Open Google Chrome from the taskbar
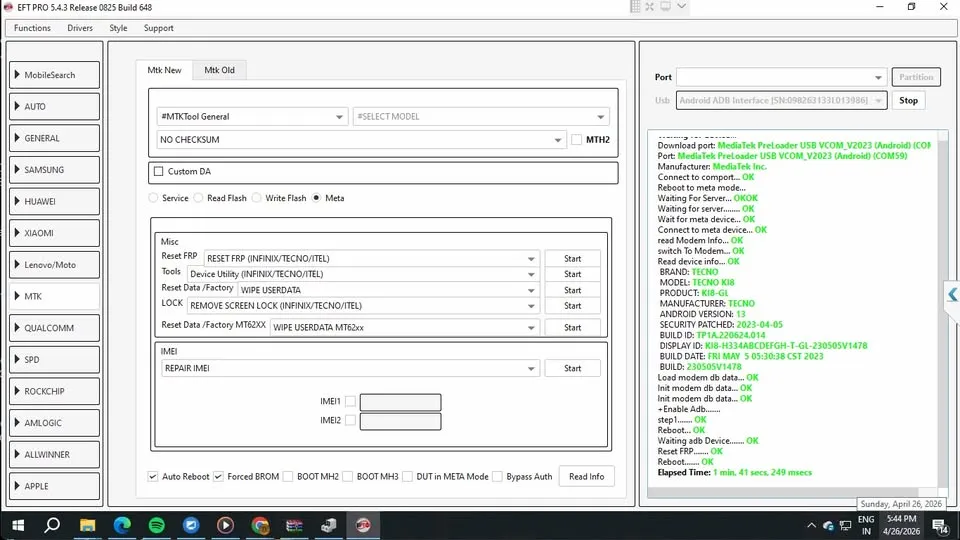960x540 pixels. 260,524
